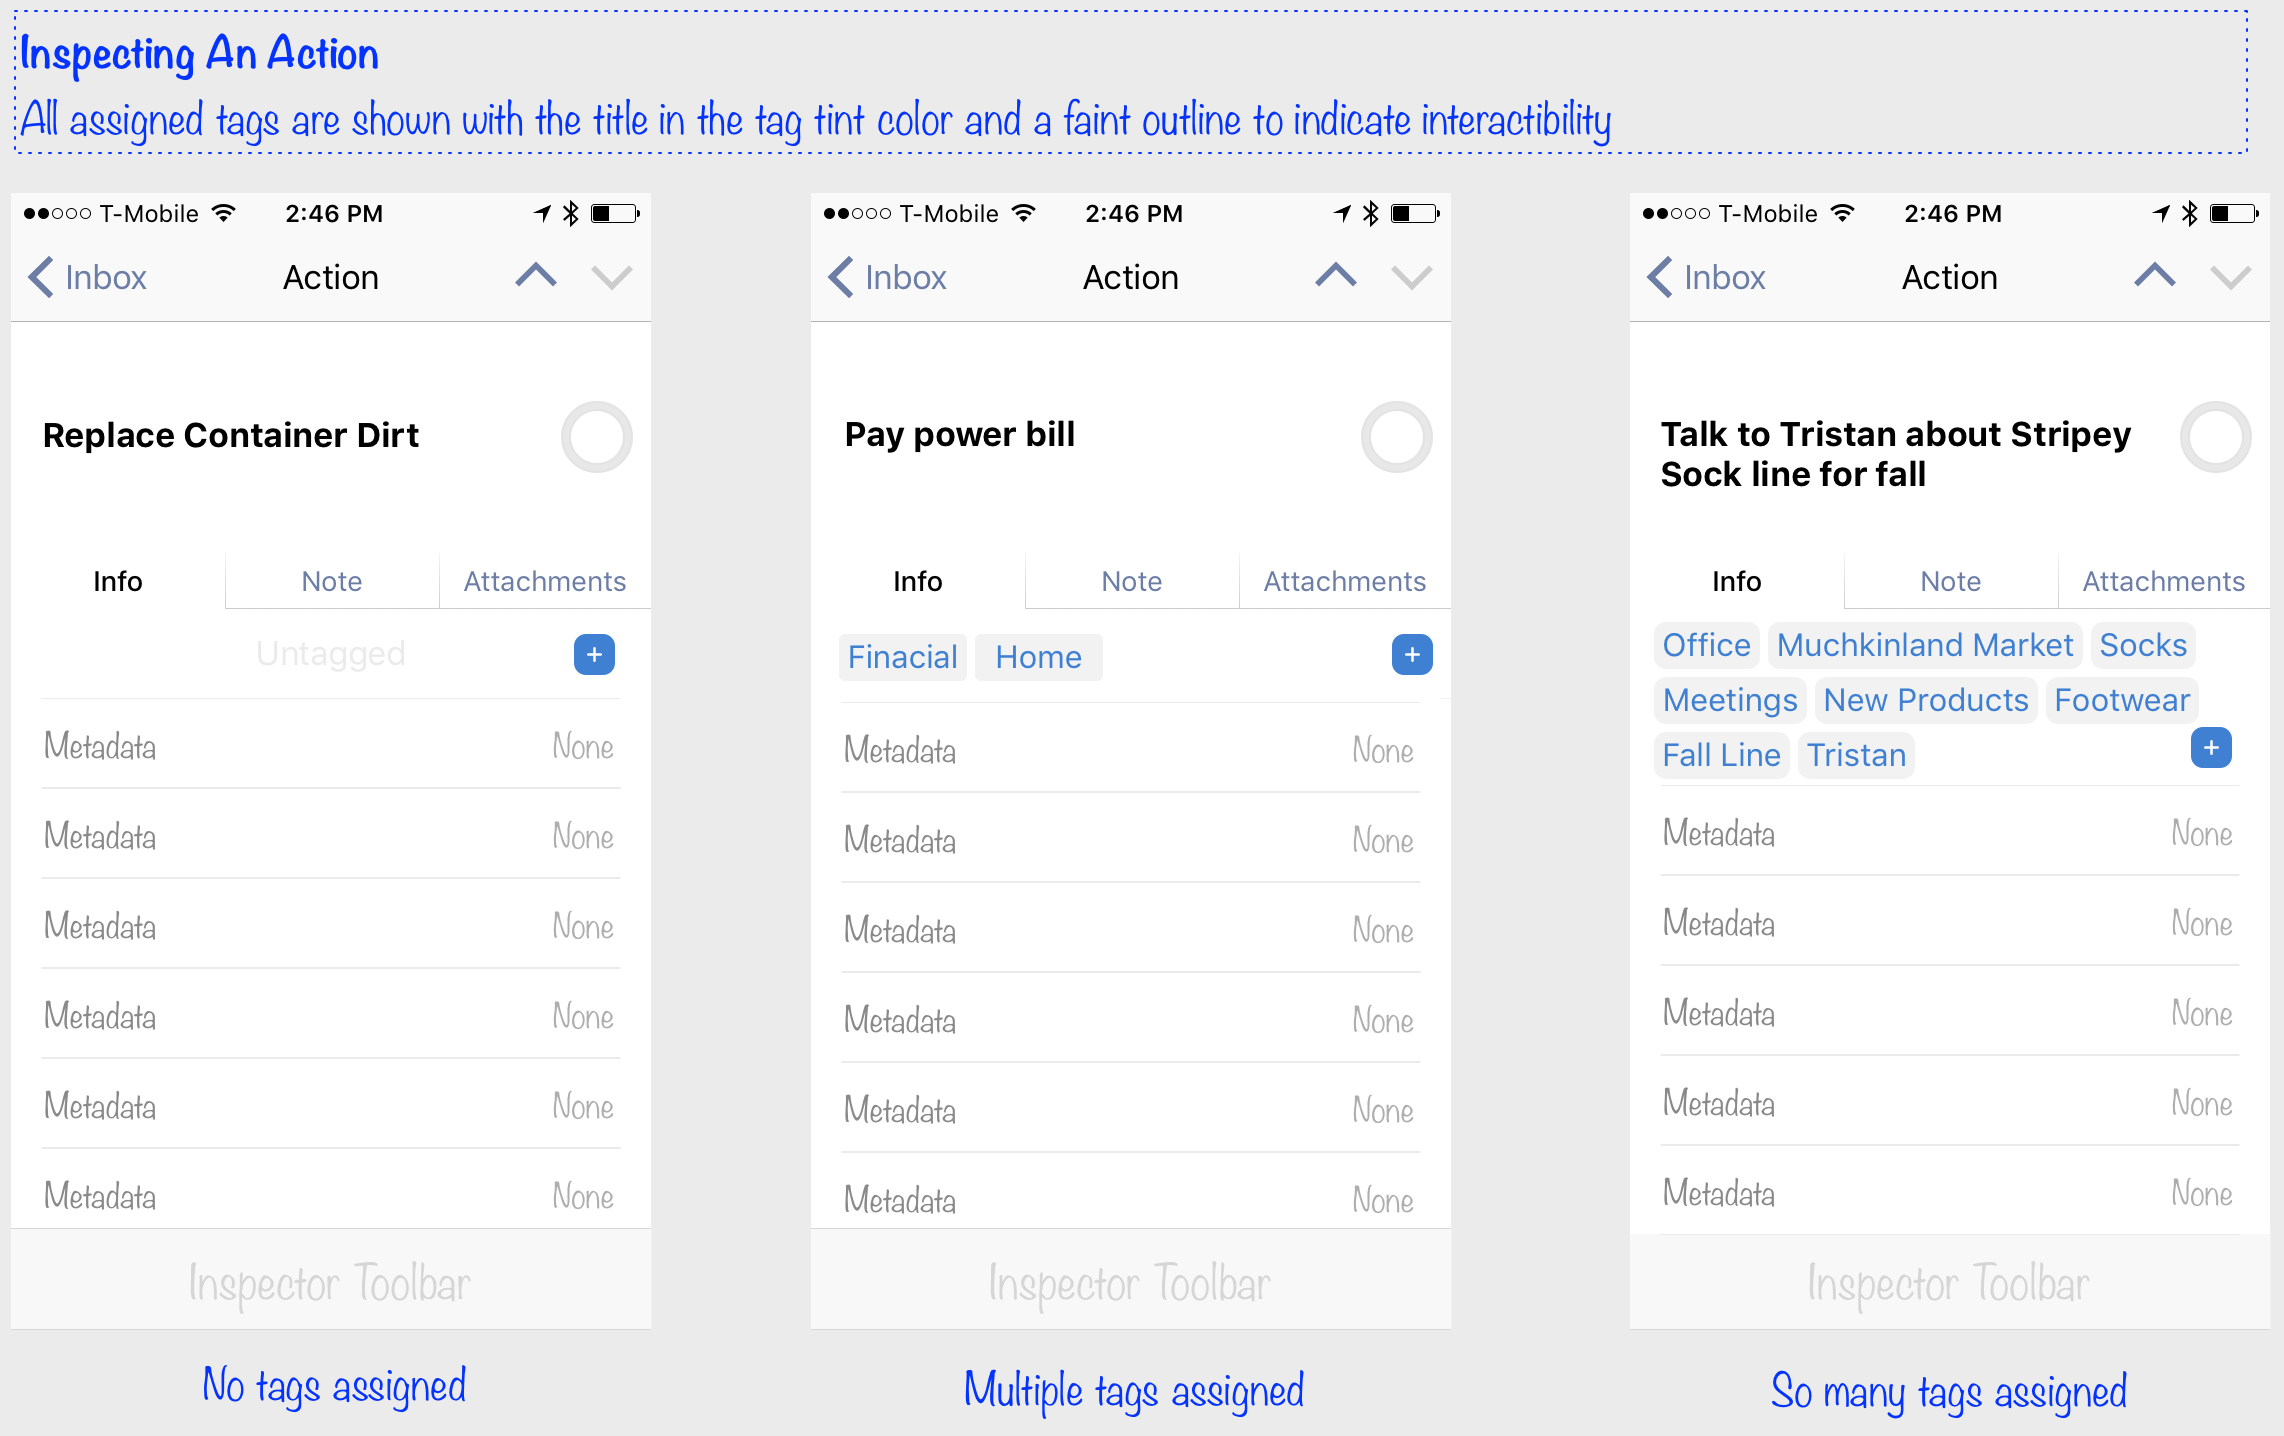Tap the Home tag
This screenshot has width=2284, height=1436.
pyautogui.click(x=1039, y=657)
